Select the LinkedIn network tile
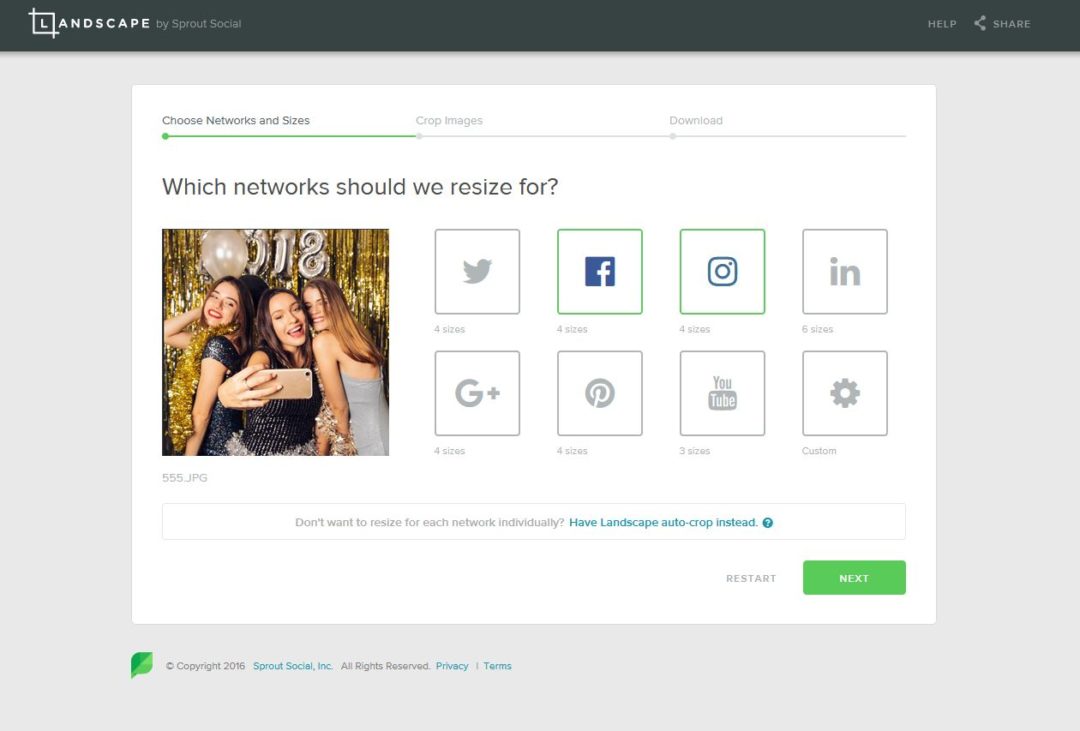Viewport: 1080px width, 731px height. click(844, 271)
